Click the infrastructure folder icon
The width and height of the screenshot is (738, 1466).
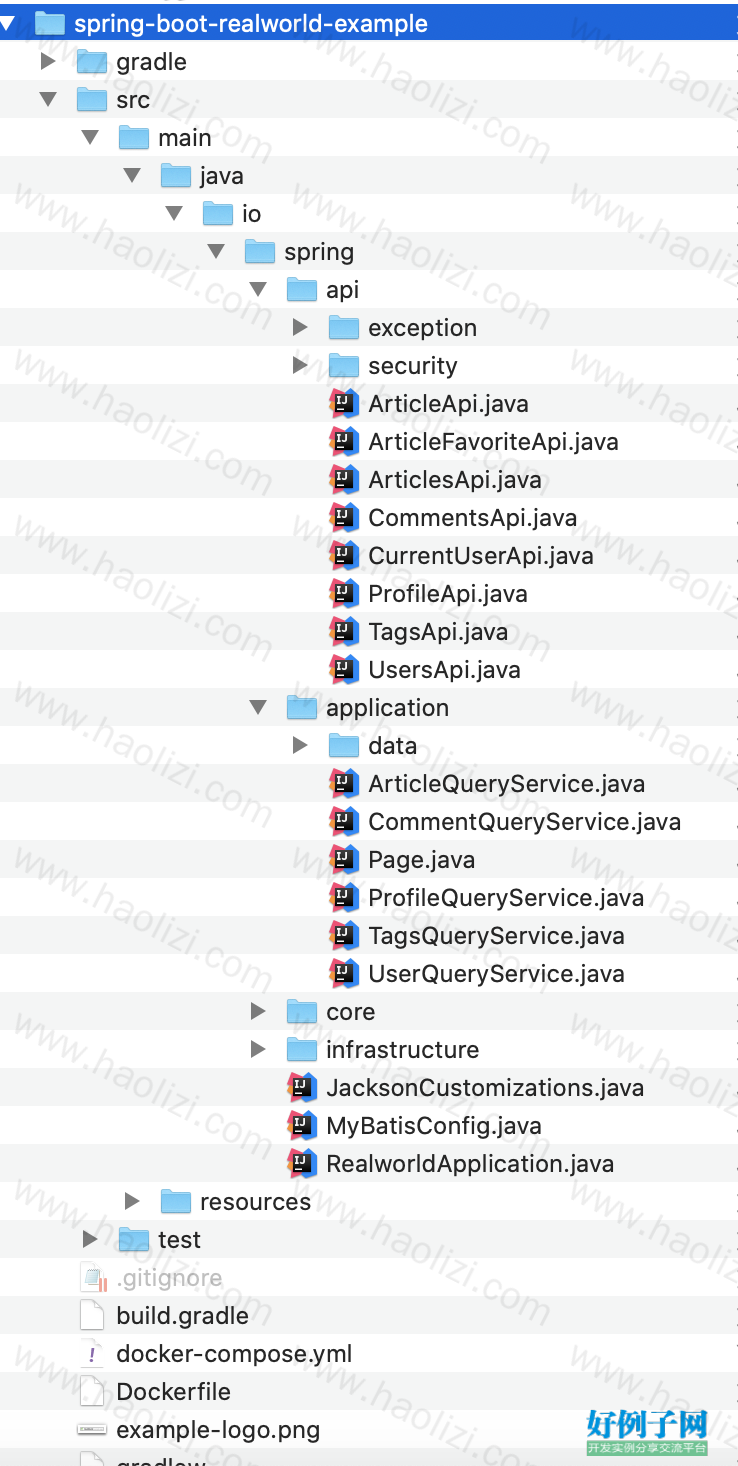click(x=302, y=1050)
